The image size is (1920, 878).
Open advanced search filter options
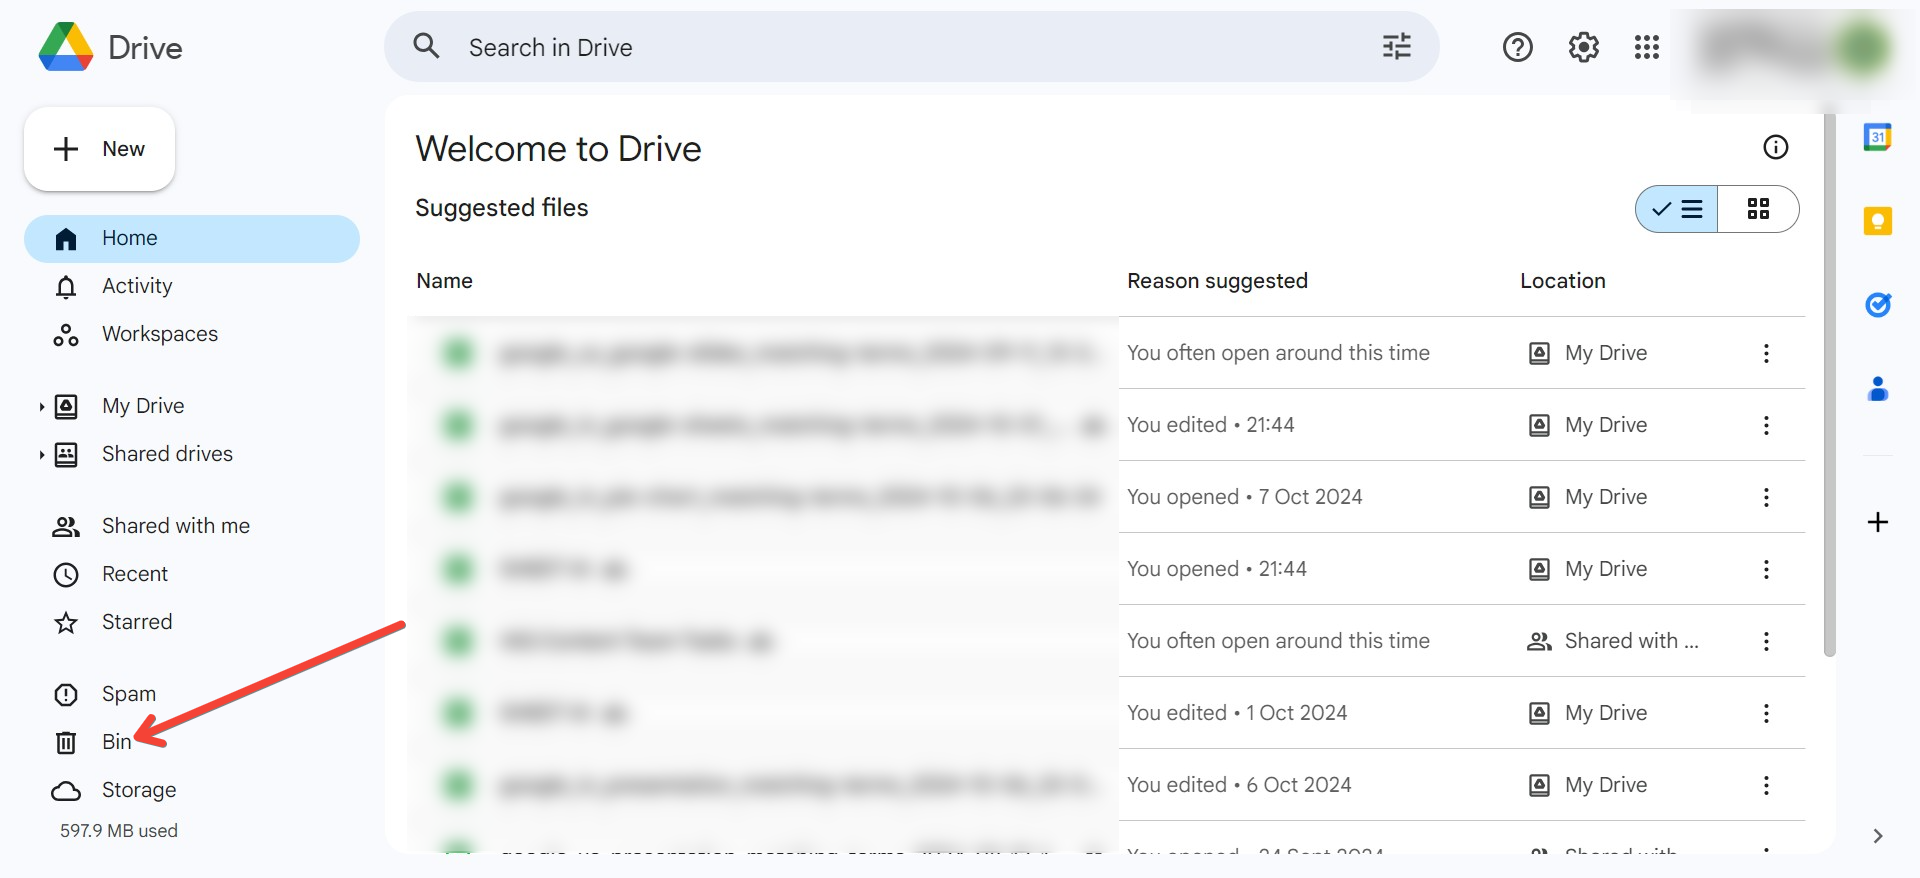(1396, 47)
